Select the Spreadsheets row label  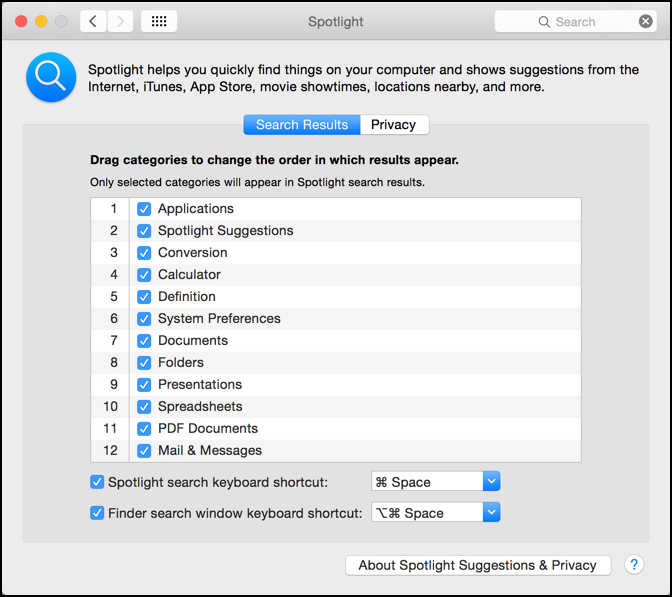200,406
